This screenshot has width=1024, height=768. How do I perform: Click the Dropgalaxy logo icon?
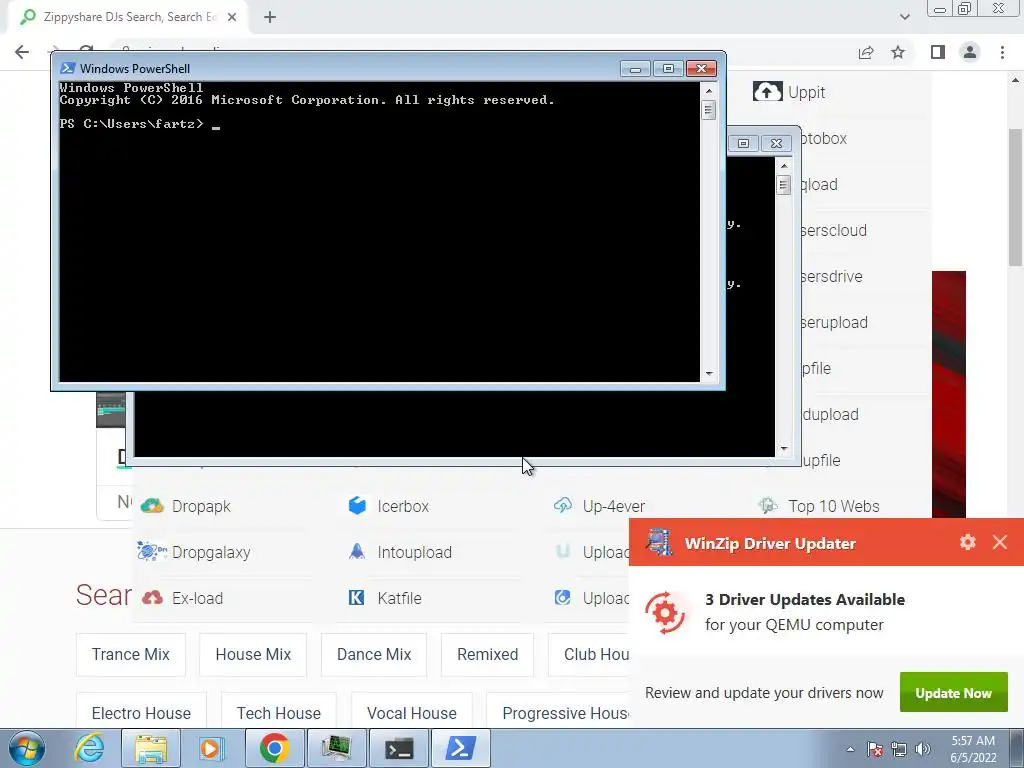click(152, 552)
